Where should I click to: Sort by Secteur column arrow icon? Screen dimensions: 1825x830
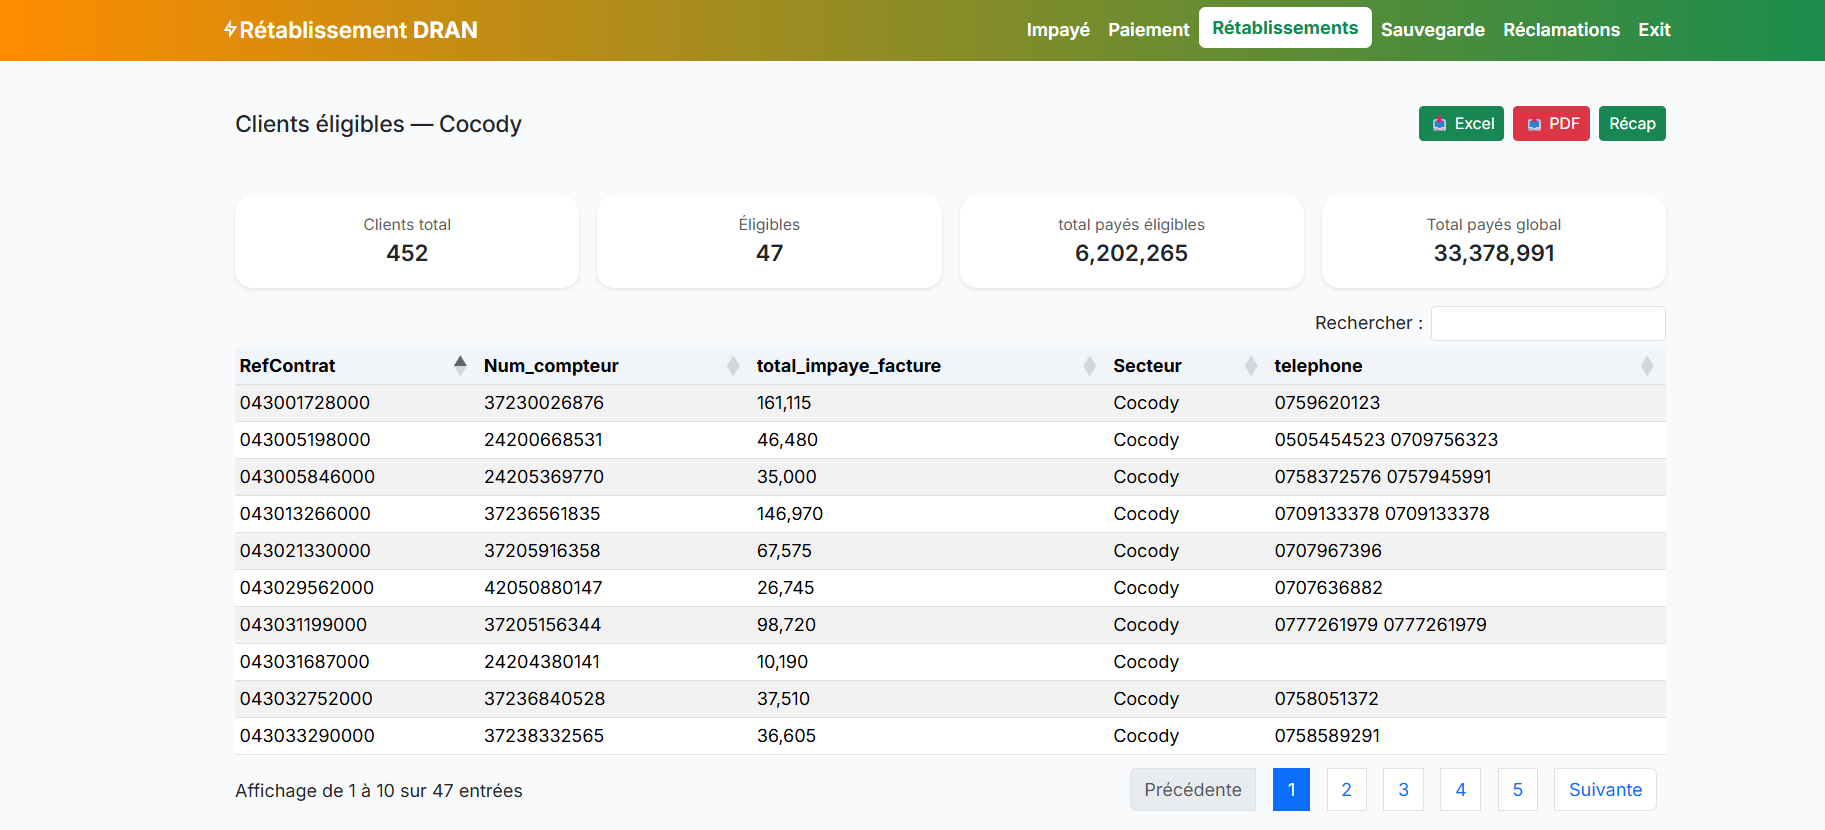click(x=1250, y=366)
